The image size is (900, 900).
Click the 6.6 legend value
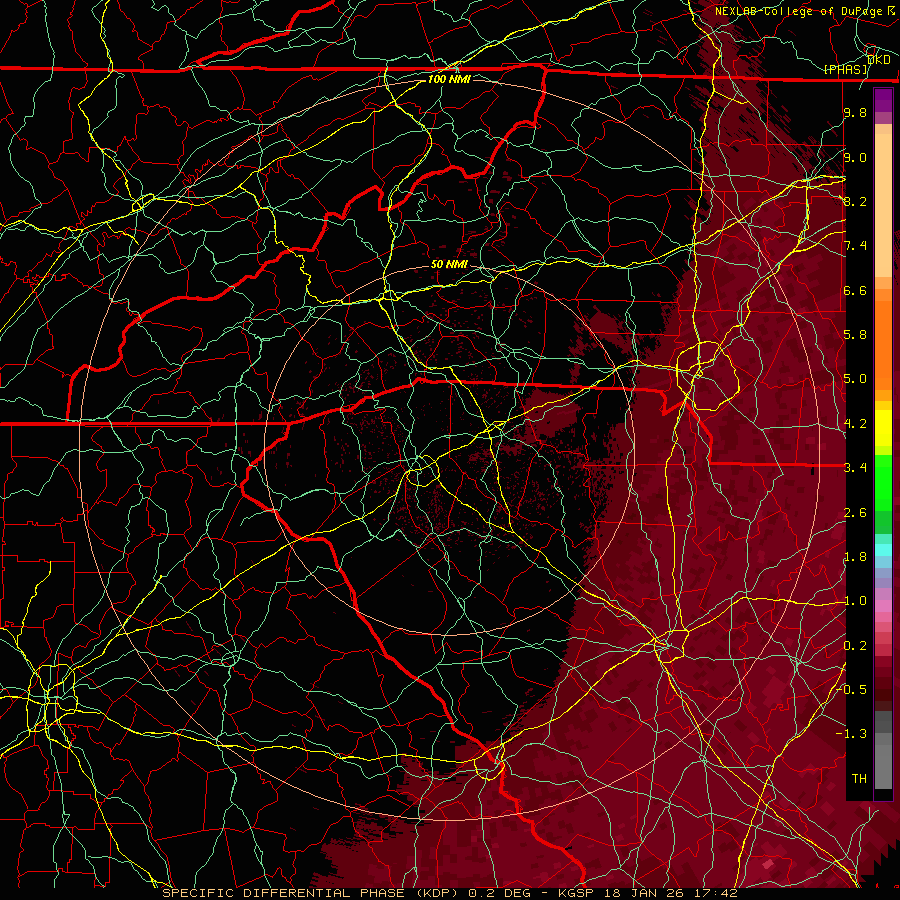coord(855,290)
